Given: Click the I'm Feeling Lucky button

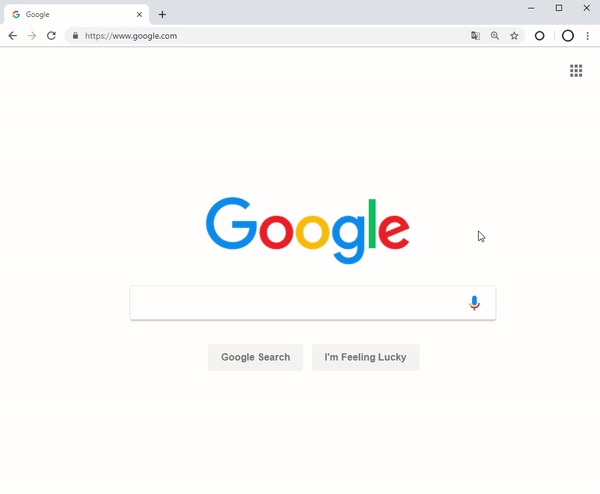Looking at the screenshot, I should click(365, 357).
